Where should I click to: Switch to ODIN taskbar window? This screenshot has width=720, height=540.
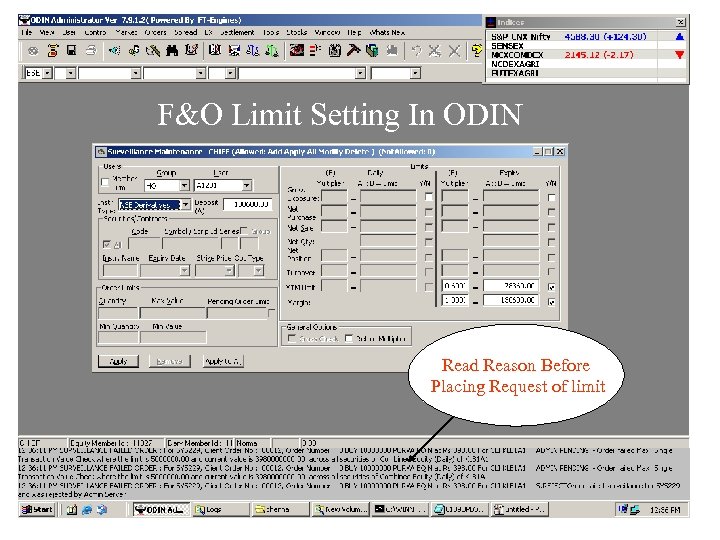[x=162, y=509]
